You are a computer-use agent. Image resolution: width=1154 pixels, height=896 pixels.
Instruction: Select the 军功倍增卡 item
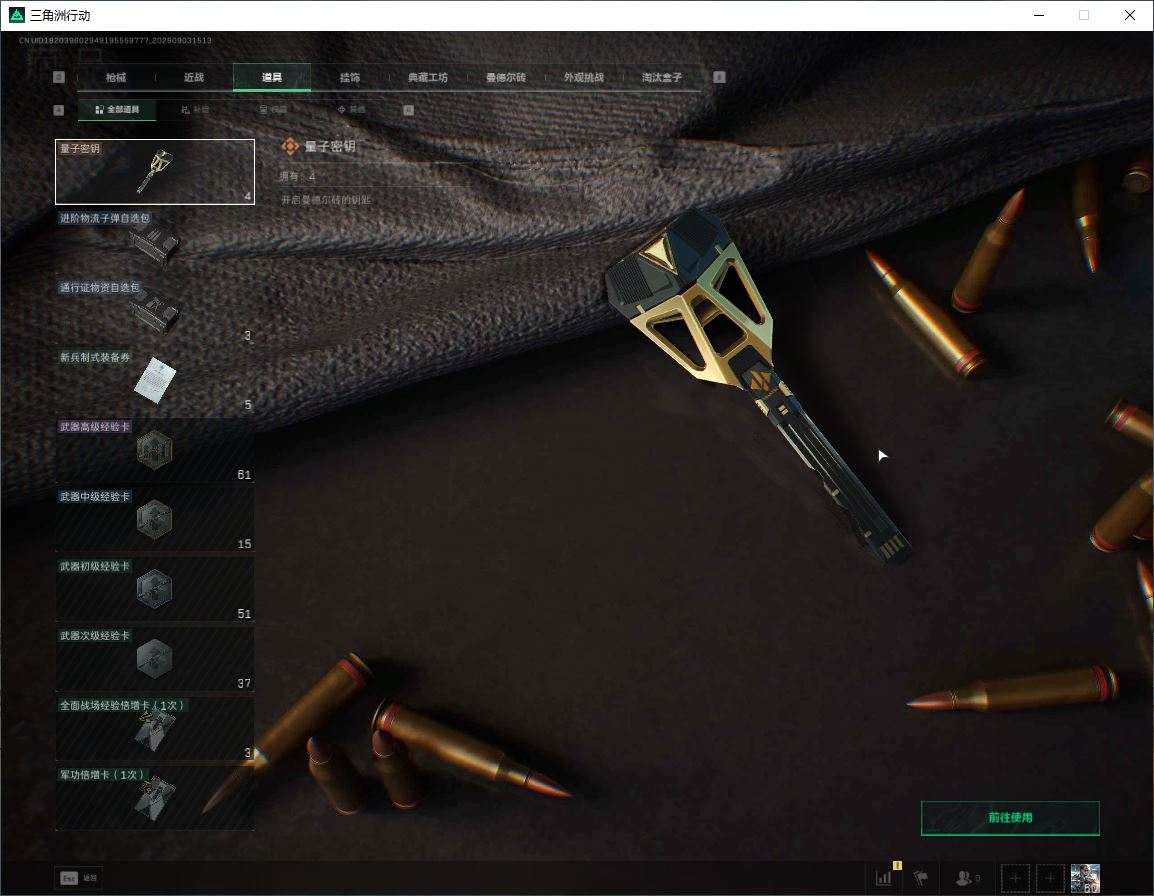click(x=155, y=798)
